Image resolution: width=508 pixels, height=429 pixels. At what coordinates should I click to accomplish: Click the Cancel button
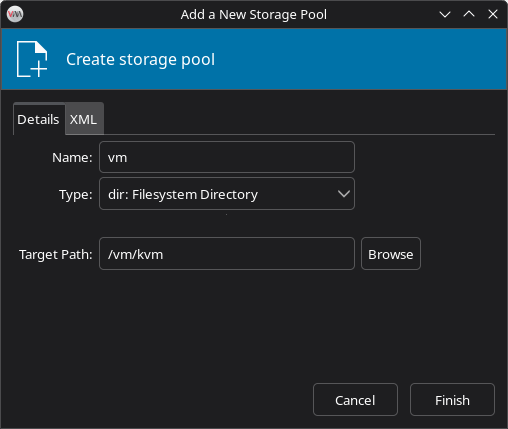click(355, 400)
